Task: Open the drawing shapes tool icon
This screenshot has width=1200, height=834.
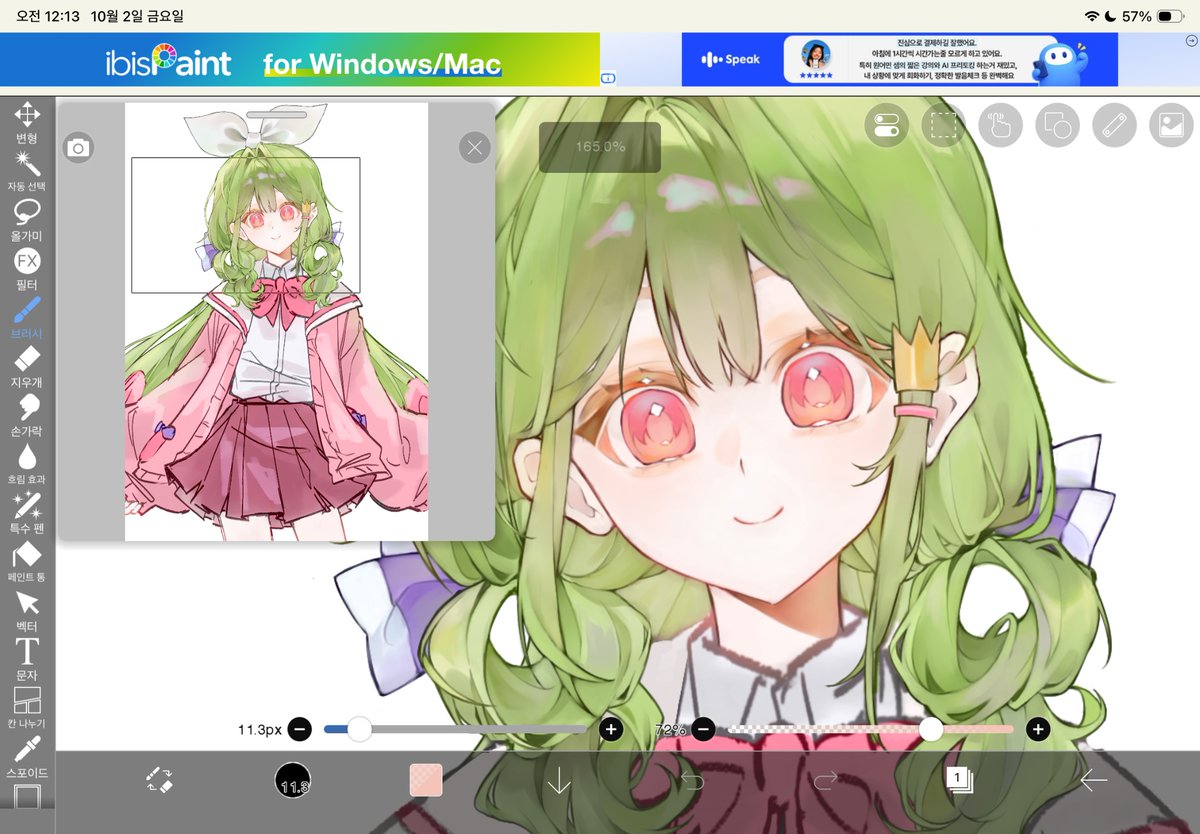Action: [1058, 125]
